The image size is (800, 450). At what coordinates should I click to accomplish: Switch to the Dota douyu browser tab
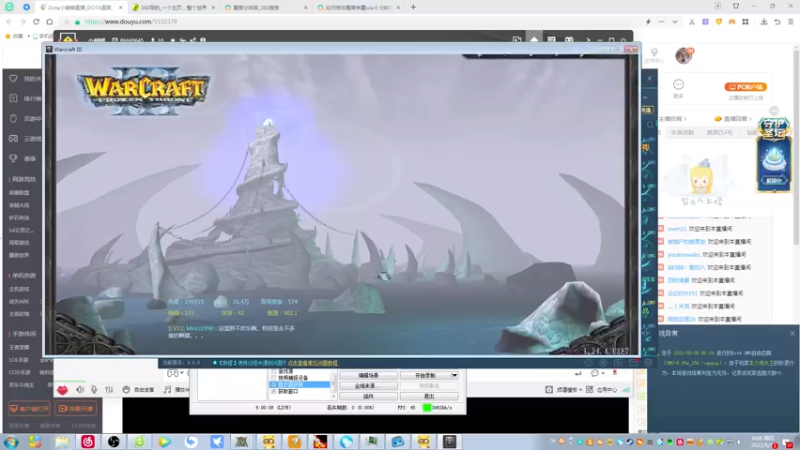pos(82,8)
